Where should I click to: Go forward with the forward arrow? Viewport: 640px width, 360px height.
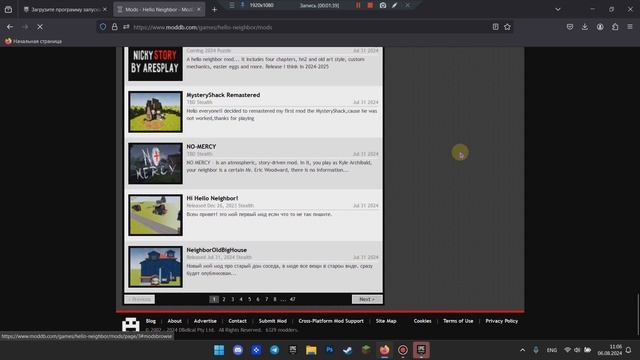[24, 27]
